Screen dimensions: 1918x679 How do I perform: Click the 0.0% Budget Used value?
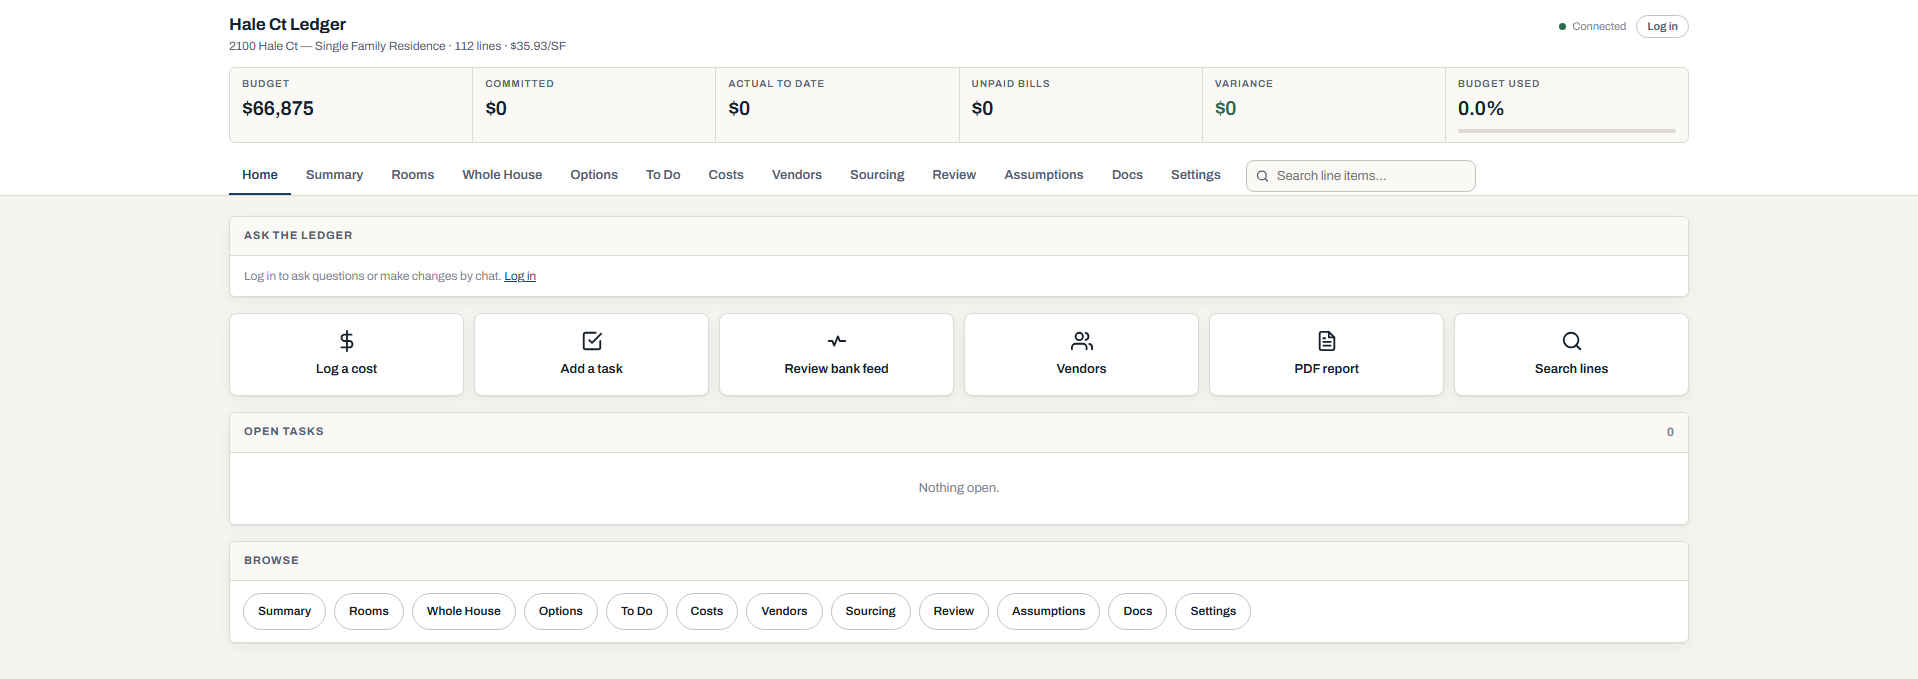(1481, 108)
